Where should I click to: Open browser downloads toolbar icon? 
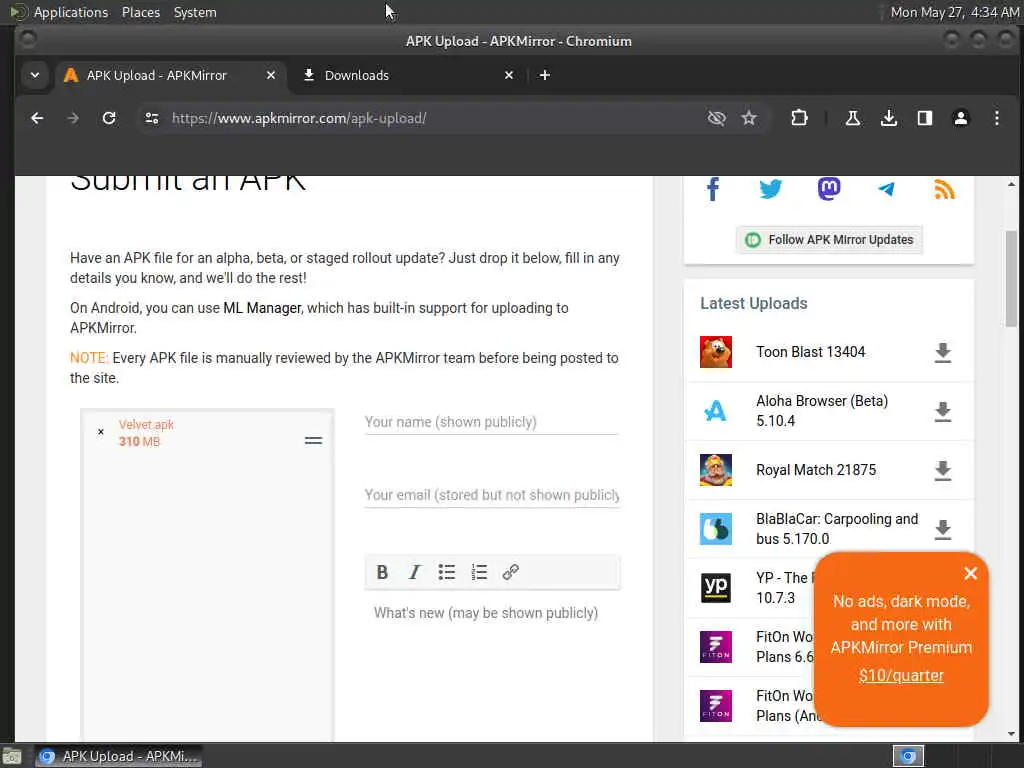tap(888, 118)
